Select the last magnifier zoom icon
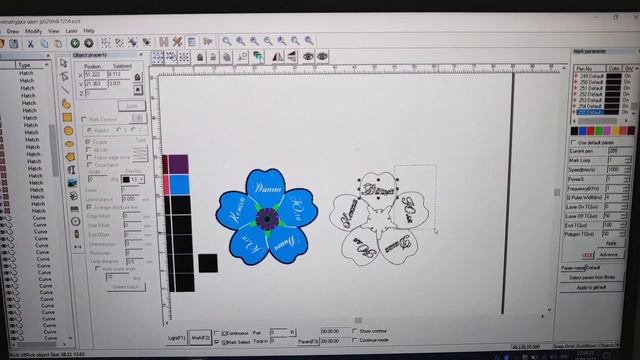640x360 pixels. (x=309, y=40)
